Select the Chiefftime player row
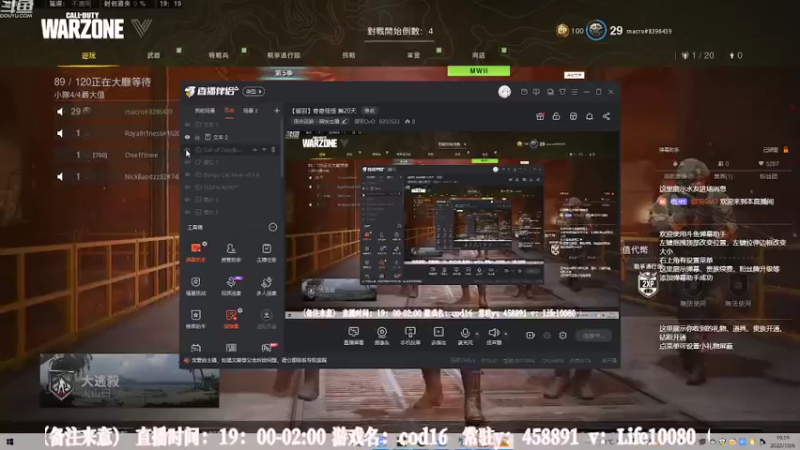 point(117,155)
